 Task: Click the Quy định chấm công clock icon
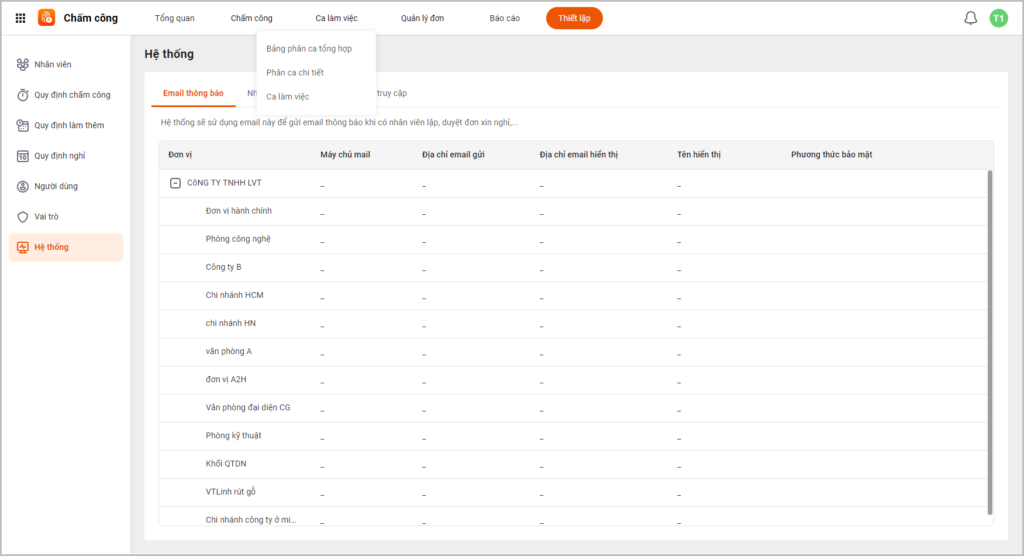tap(23, 95)
